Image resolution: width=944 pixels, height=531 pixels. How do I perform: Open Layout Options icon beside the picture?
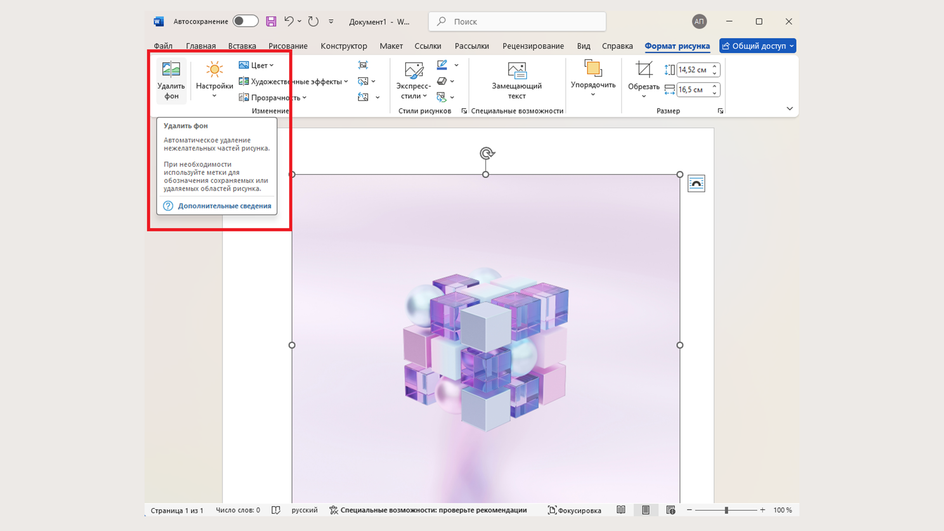pyautogui.click(x=696, y=183)
